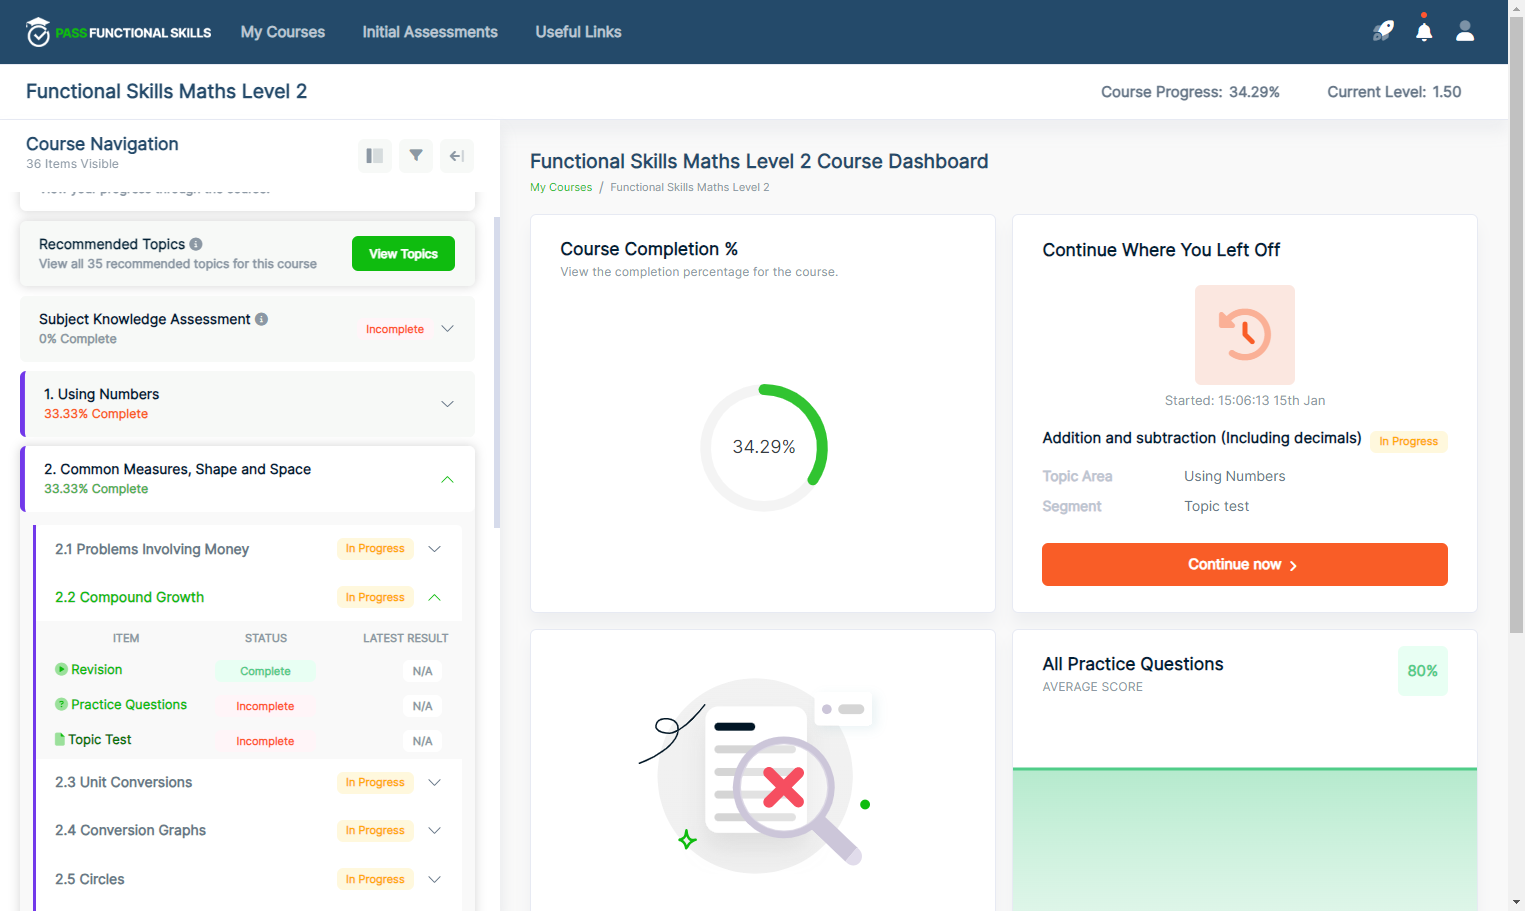Click the Pass Functional Skills logo
This screenshot has height=911, width=1525.
click(119, 32)
